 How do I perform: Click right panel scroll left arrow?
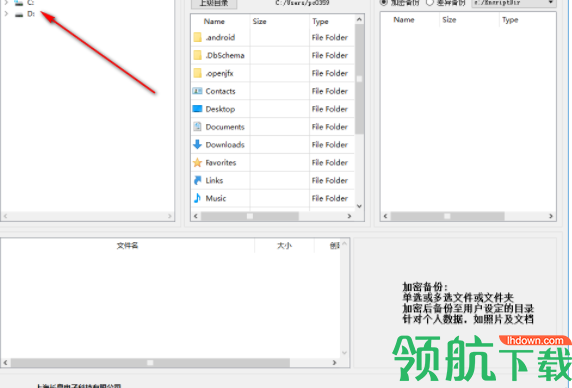(386, 216)
